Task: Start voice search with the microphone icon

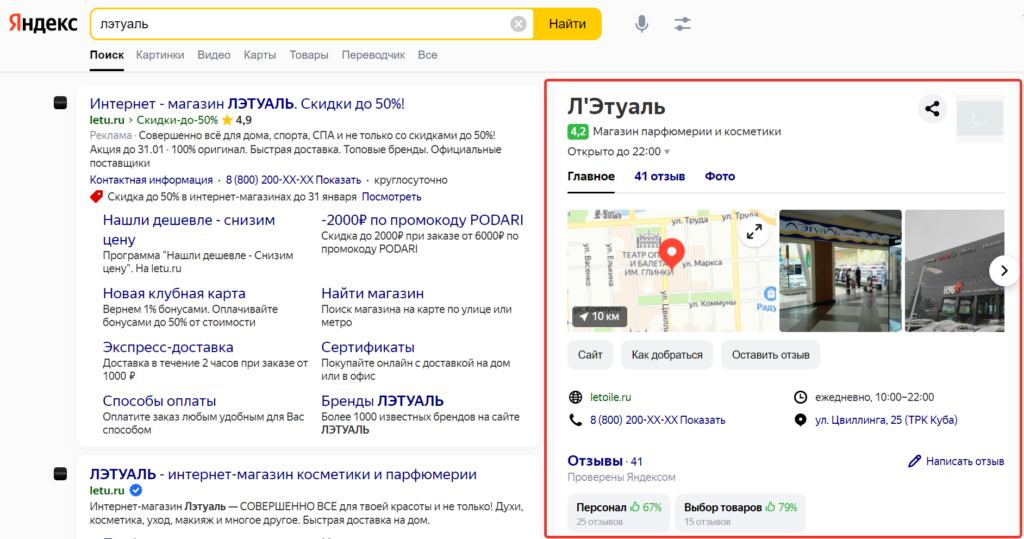Action: pos(642,24)
